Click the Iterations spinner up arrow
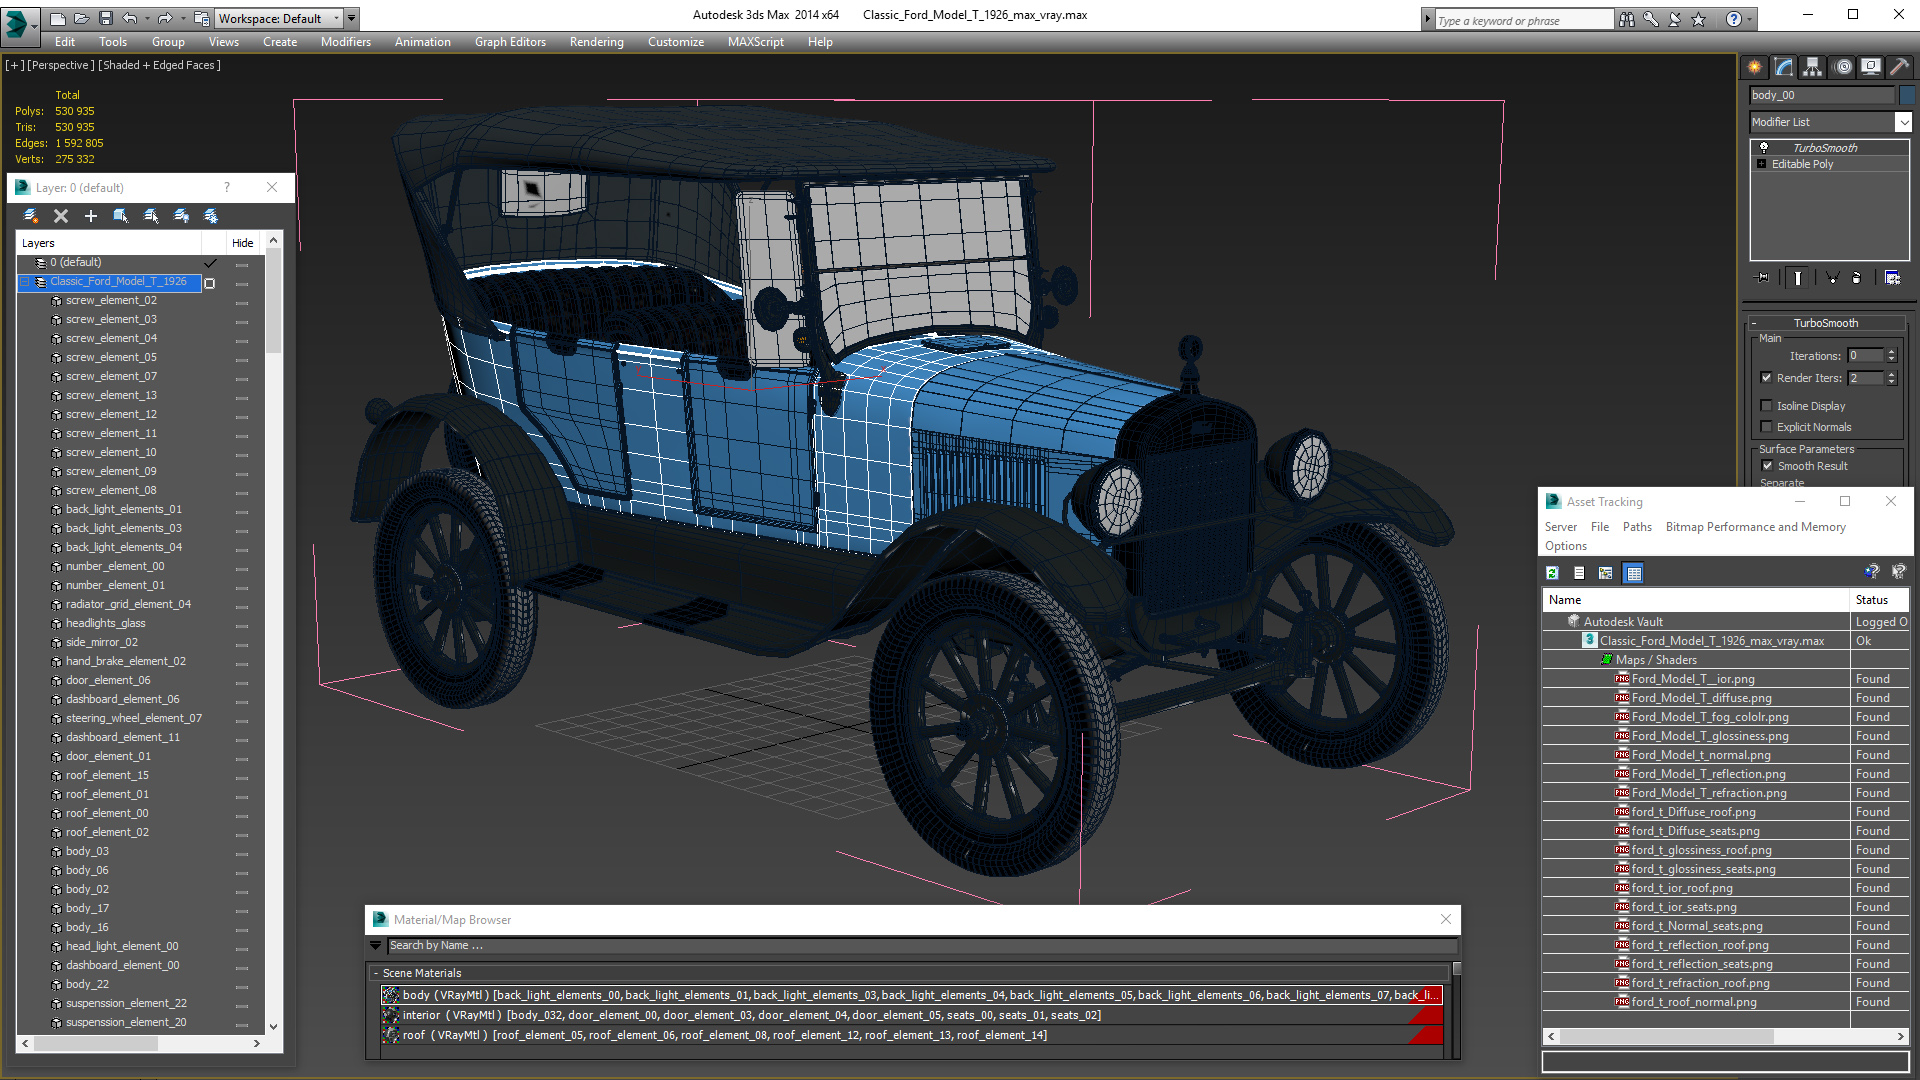The image size is (1920, 1080). tap(1891, 352)
